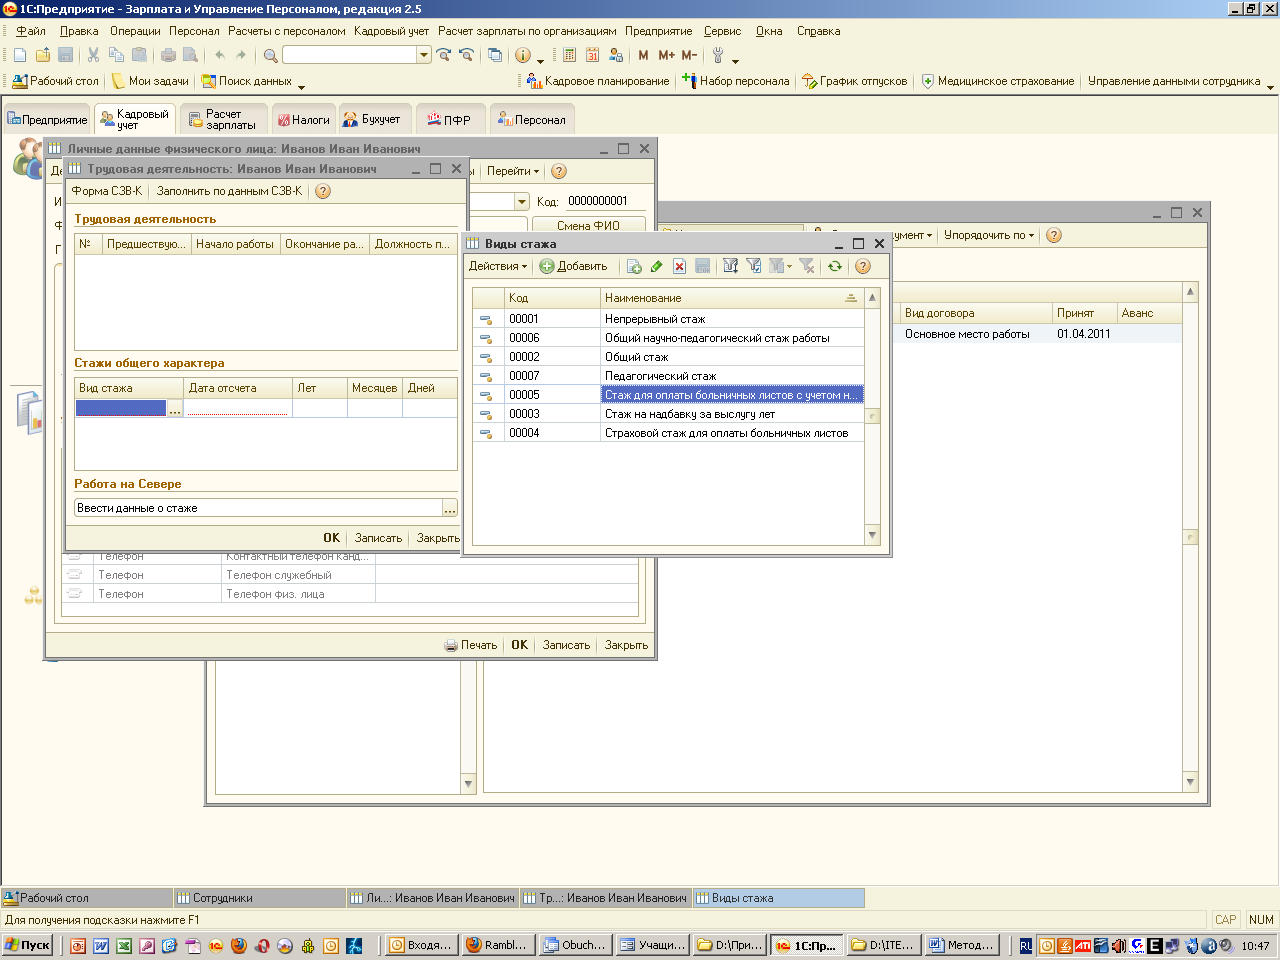Click the magnifier Find icon in main toolbar
Image resolution: width=1280 pixels, height=960 pixels.
point(270,55)
